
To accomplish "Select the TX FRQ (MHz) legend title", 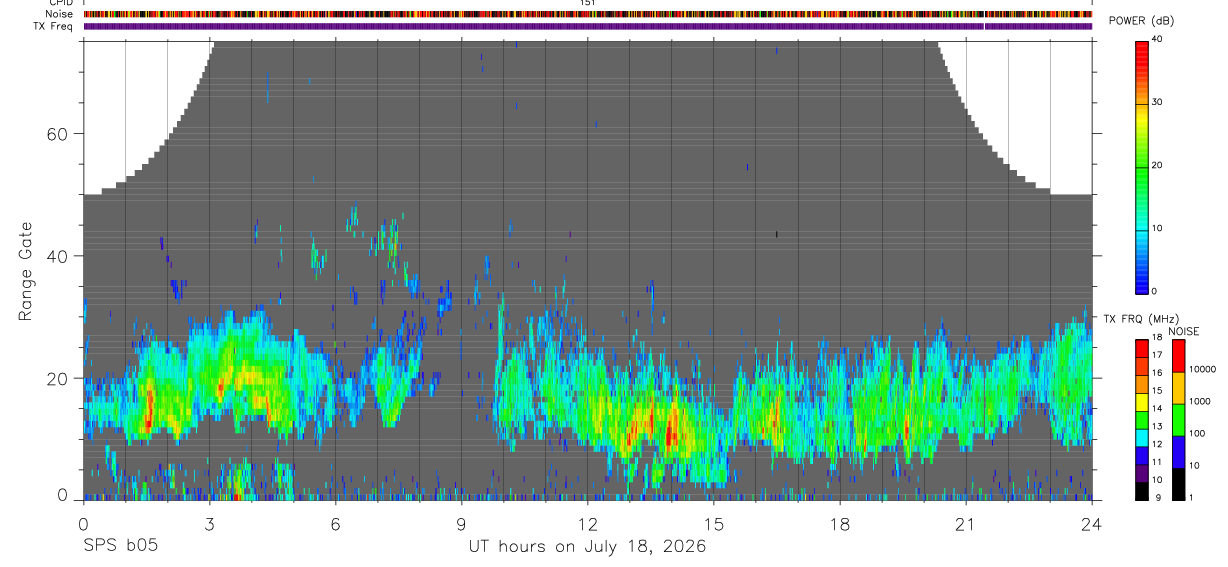I will click(x=1138, y=318).
